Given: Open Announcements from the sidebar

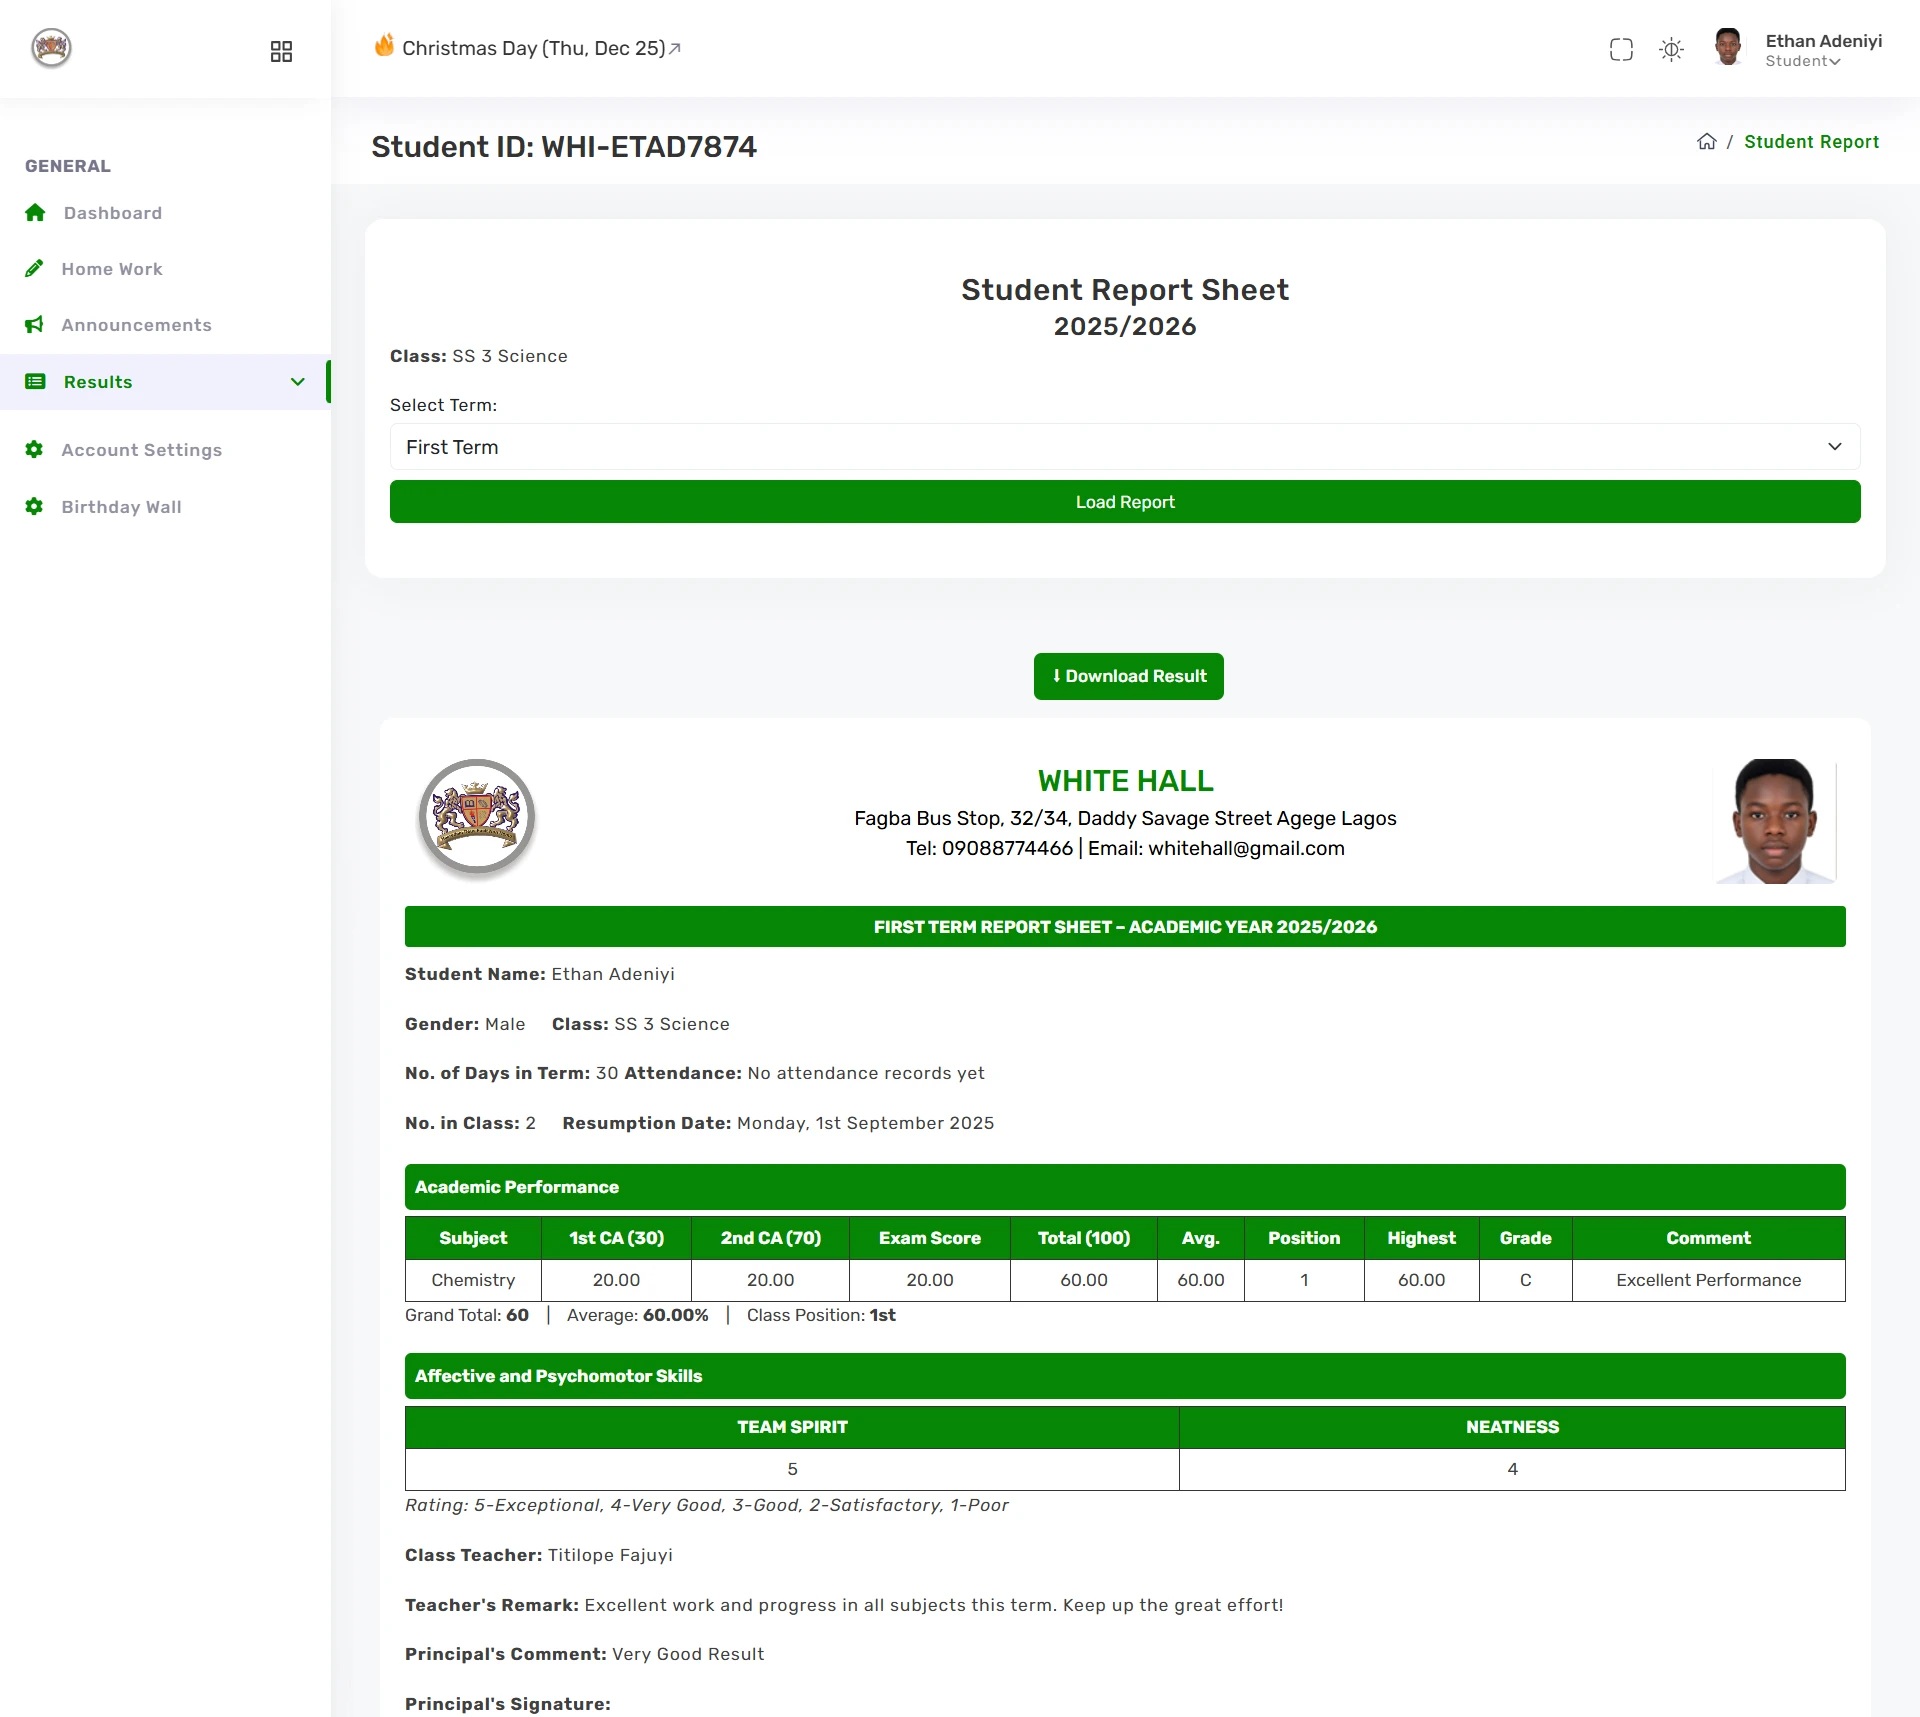Looking at the screenshot, I should click(136, 325).
